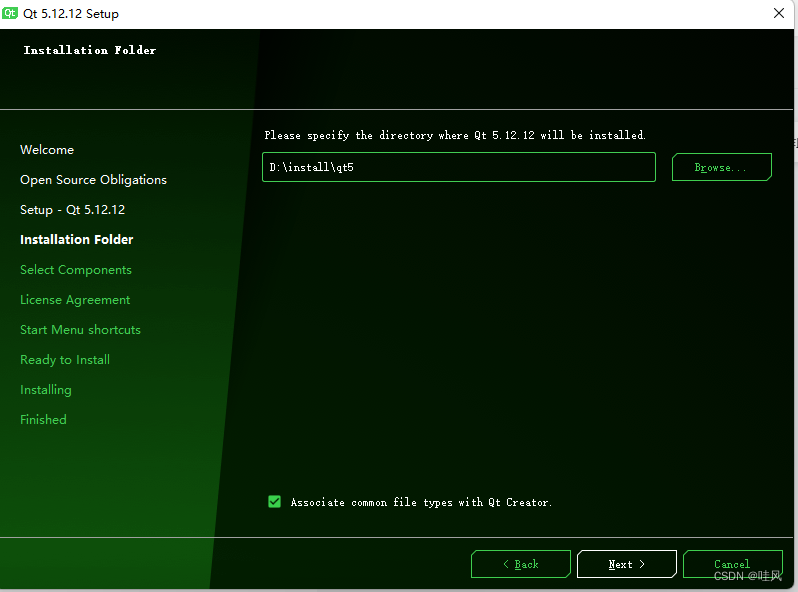
Task: Click the Installation Folder page heading
Action: (90, 50)
